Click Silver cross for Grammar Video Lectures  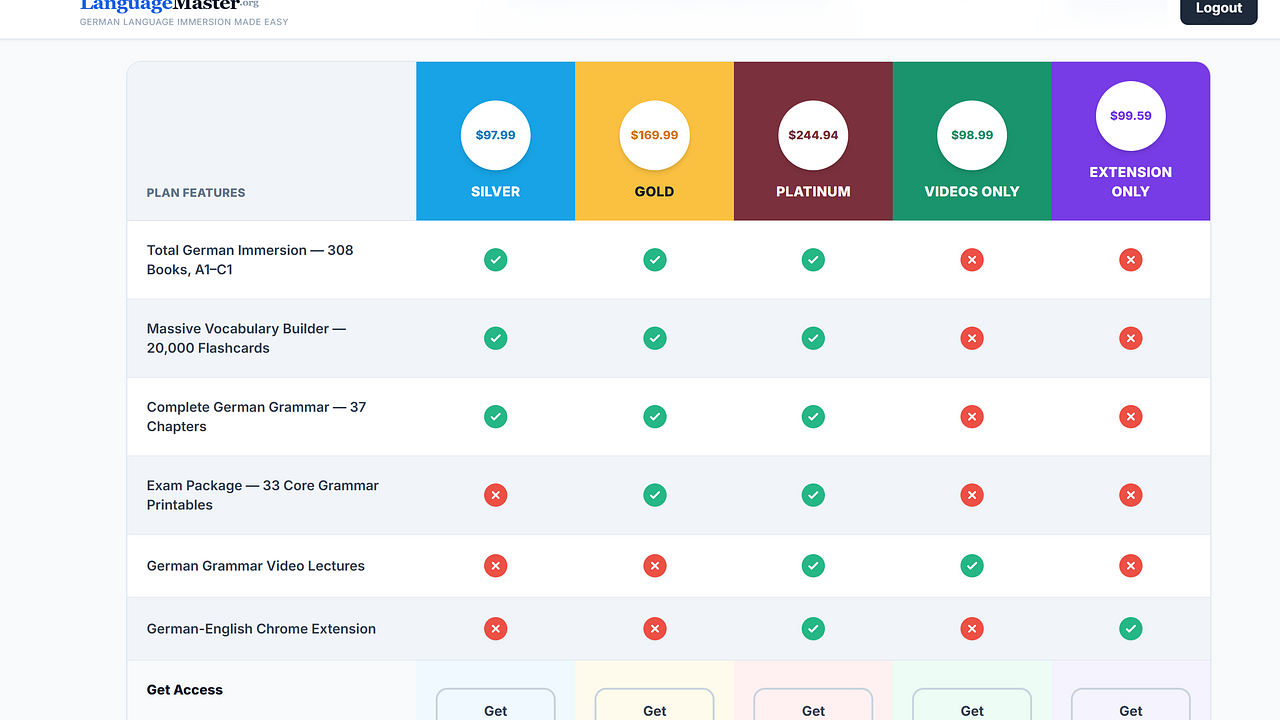(495, 566)
